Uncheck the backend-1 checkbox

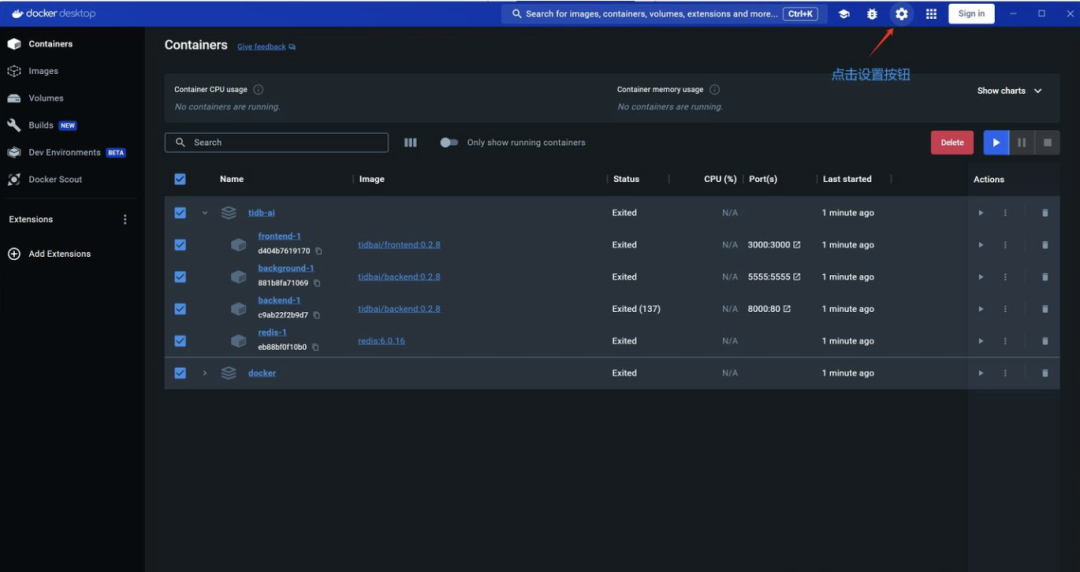pos(180,309)
